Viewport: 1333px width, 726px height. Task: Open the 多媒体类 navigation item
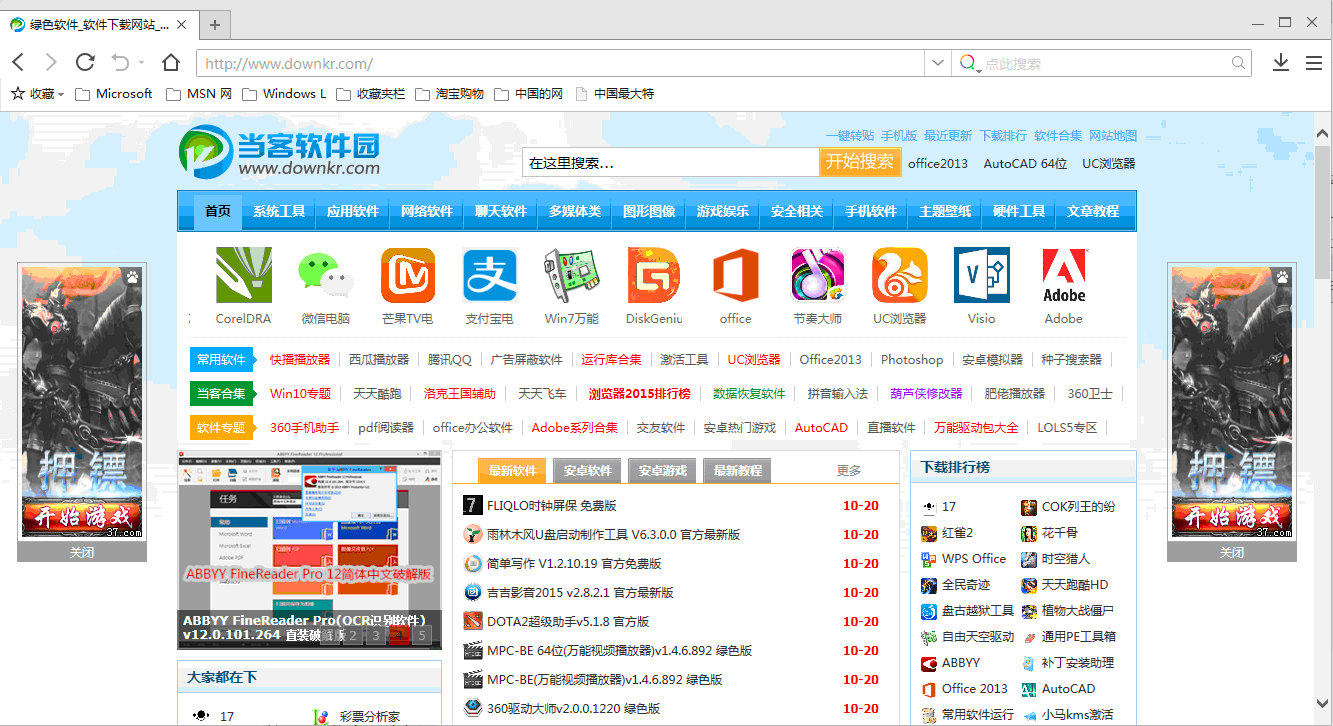575,211
